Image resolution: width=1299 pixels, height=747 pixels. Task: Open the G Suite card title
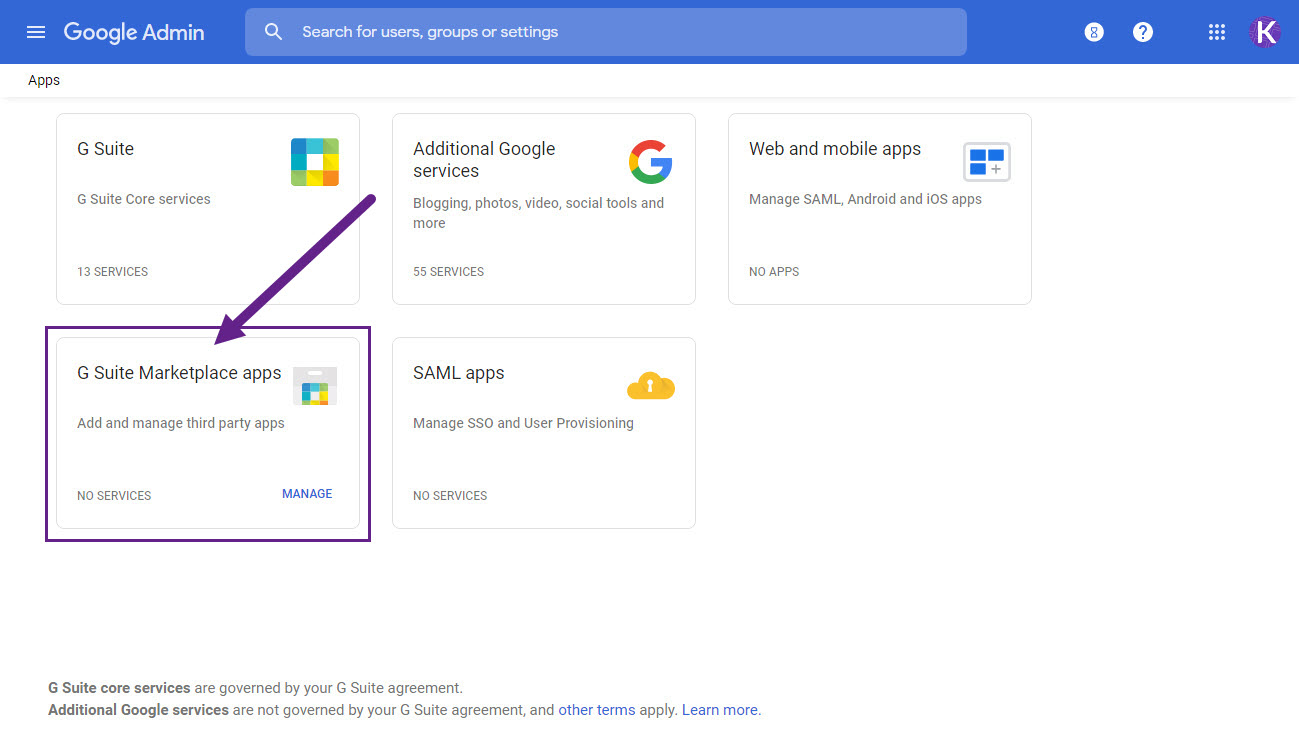(x=105, y=149)
